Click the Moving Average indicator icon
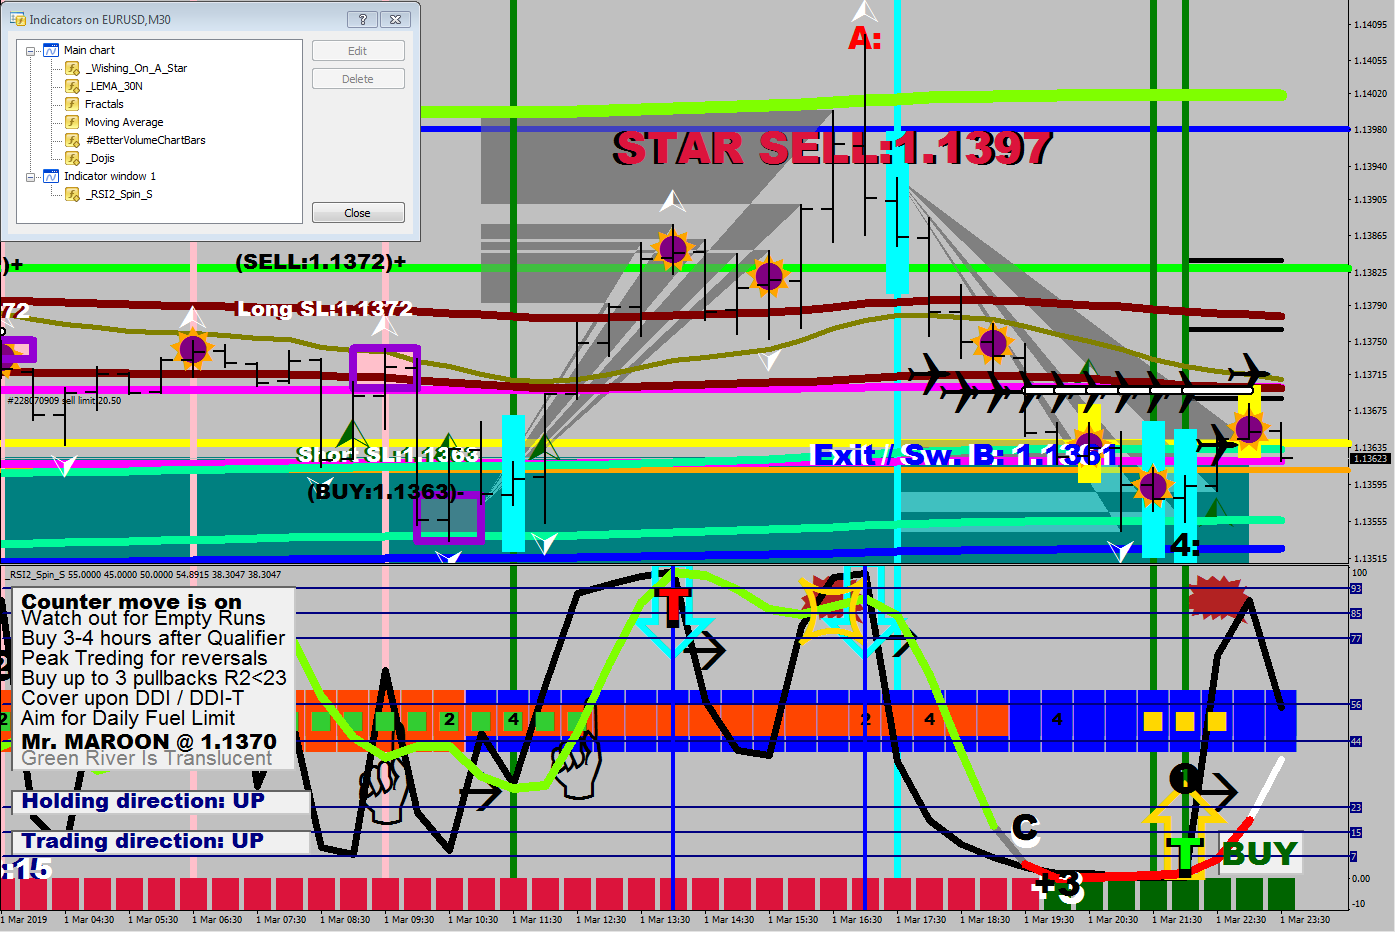This screenshot has height=932, width=1396. pos(72,122)
